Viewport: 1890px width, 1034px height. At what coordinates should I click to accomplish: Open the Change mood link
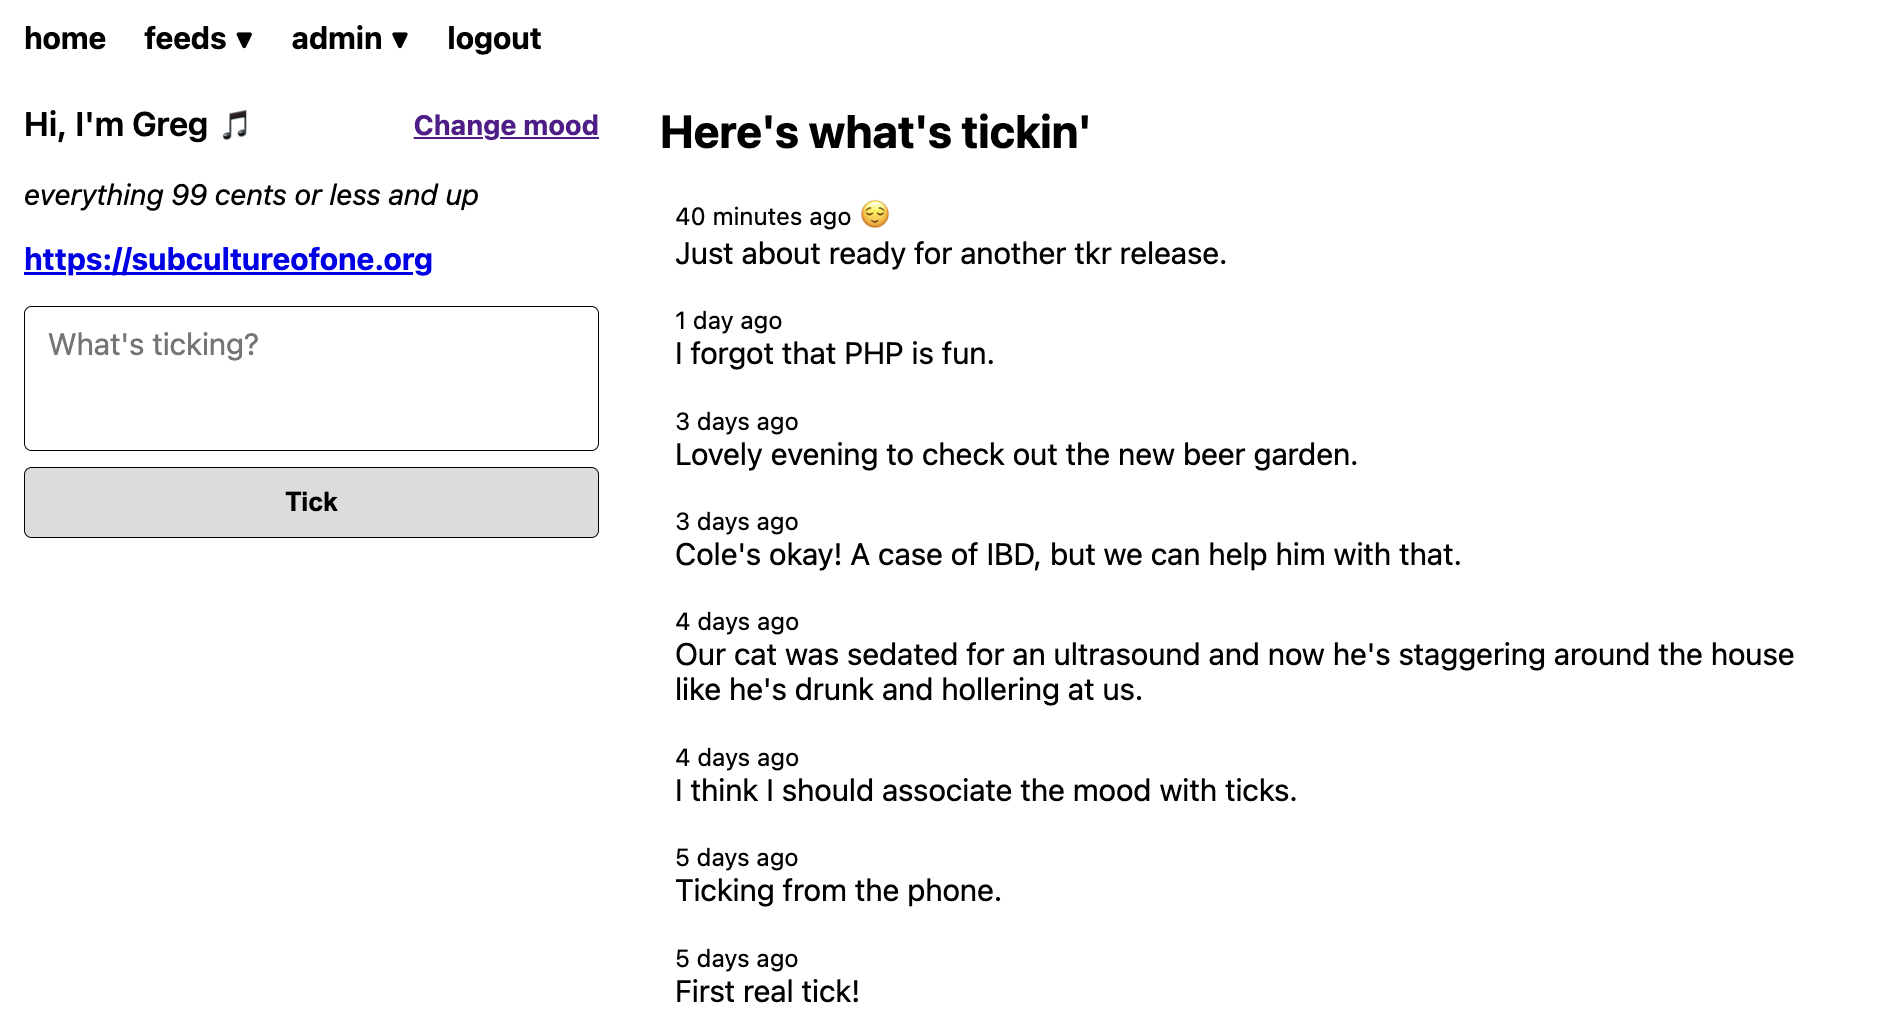click(x=506, y=125)
